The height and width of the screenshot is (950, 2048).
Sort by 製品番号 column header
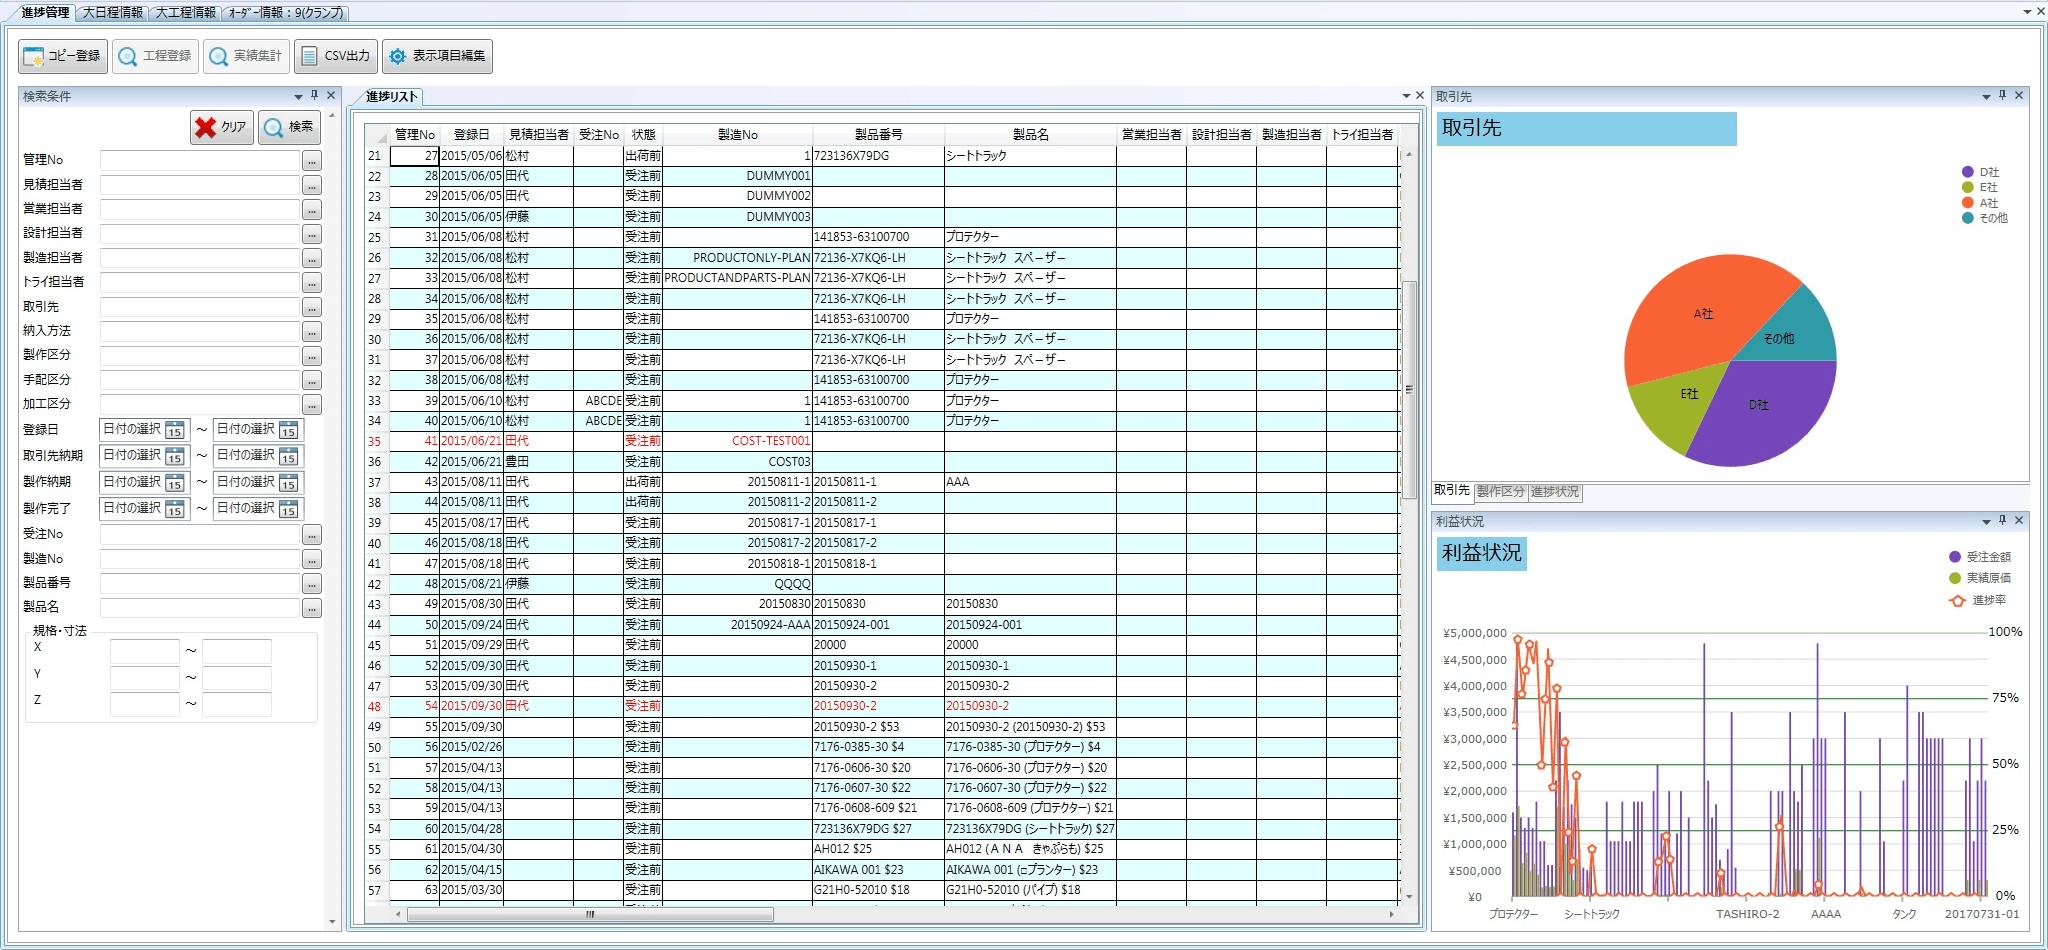click(878, 134)
